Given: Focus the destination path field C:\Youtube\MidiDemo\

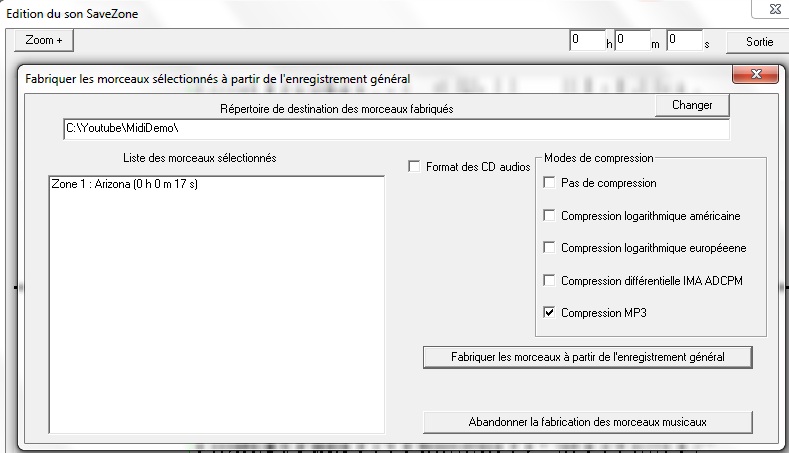Looking at the screenshot, I should [397, 129].
